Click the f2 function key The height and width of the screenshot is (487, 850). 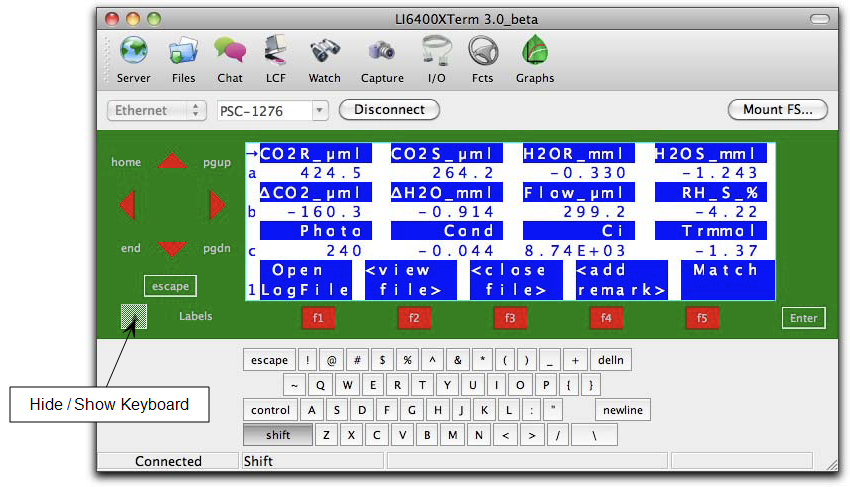point(414,318)
